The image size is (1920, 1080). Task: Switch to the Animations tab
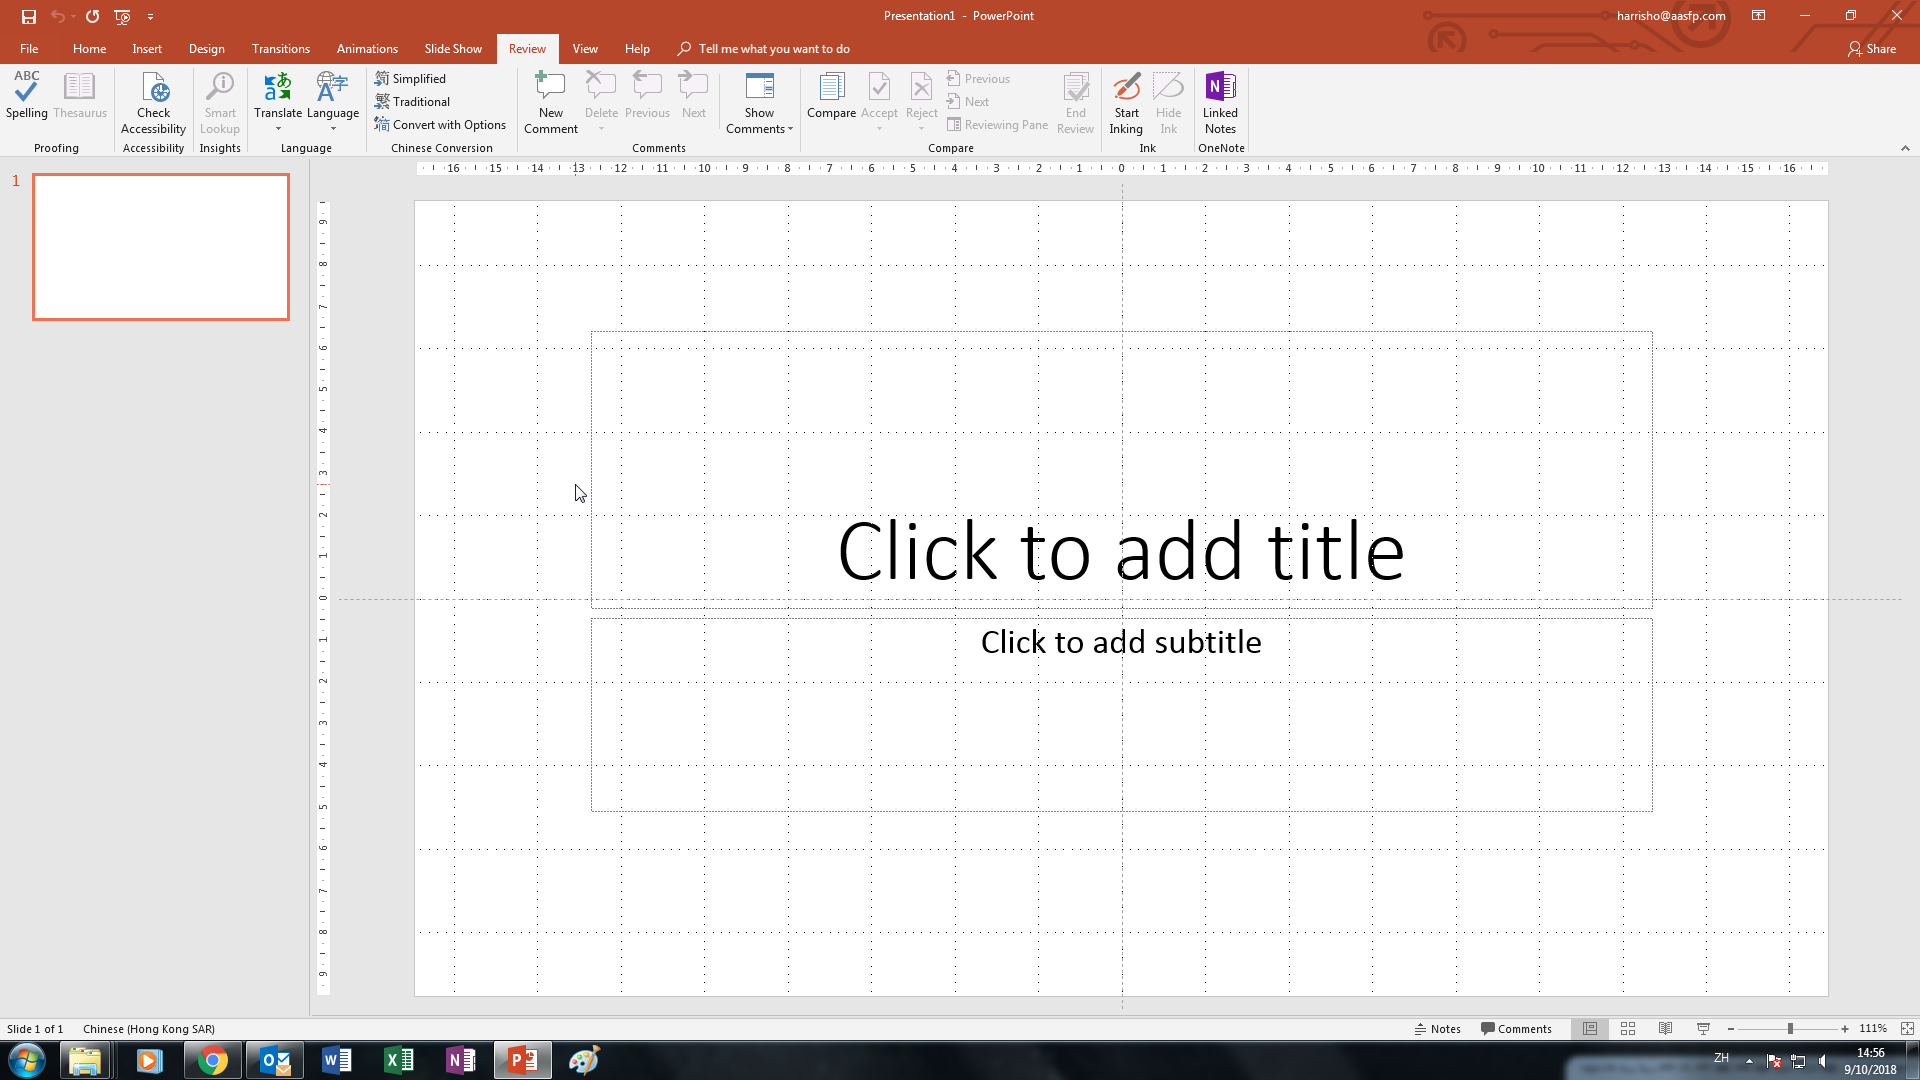point(367,49)
